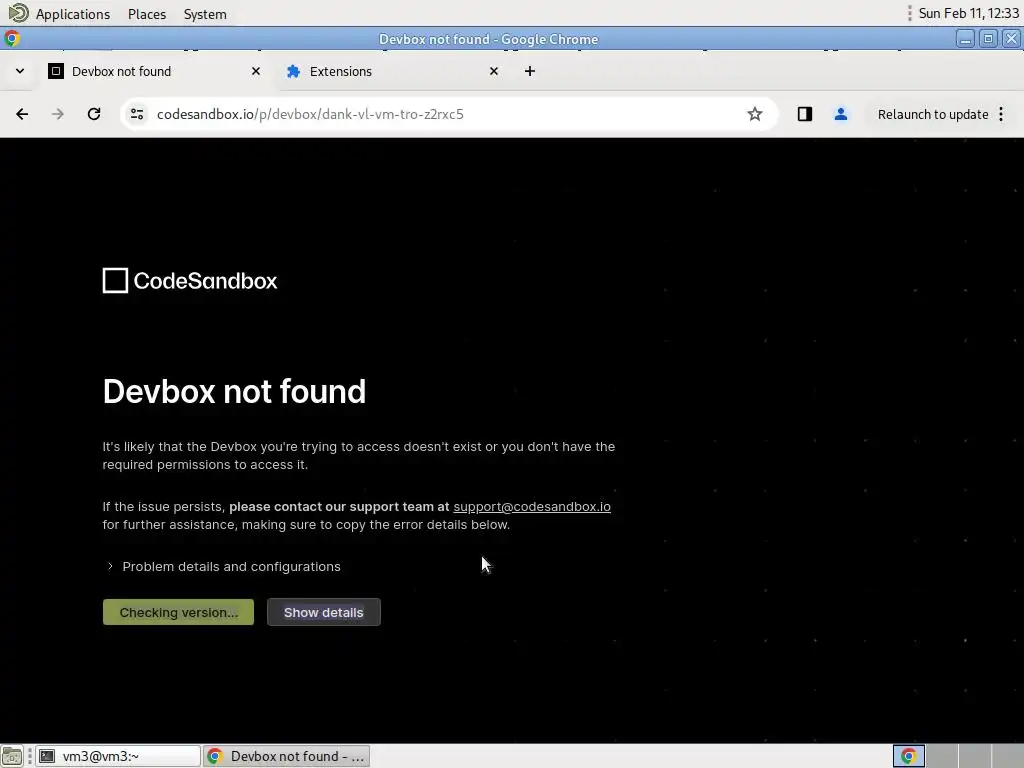Maximize the Chrome window
The height and width of the screenshot is (768, 1024).
(x=988, y=39)
